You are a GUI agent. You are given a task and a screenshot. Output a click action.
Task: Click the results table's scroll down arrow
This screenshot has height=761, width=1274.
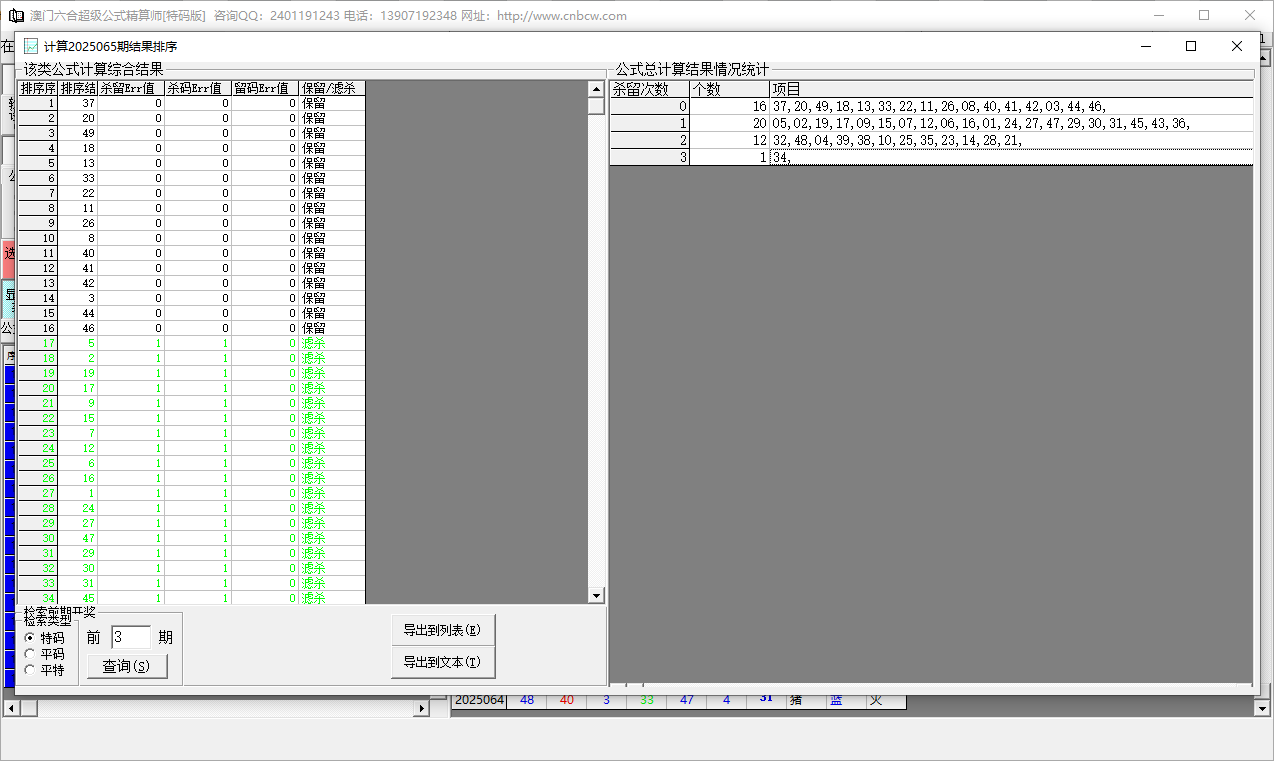(x=596, y=596)
